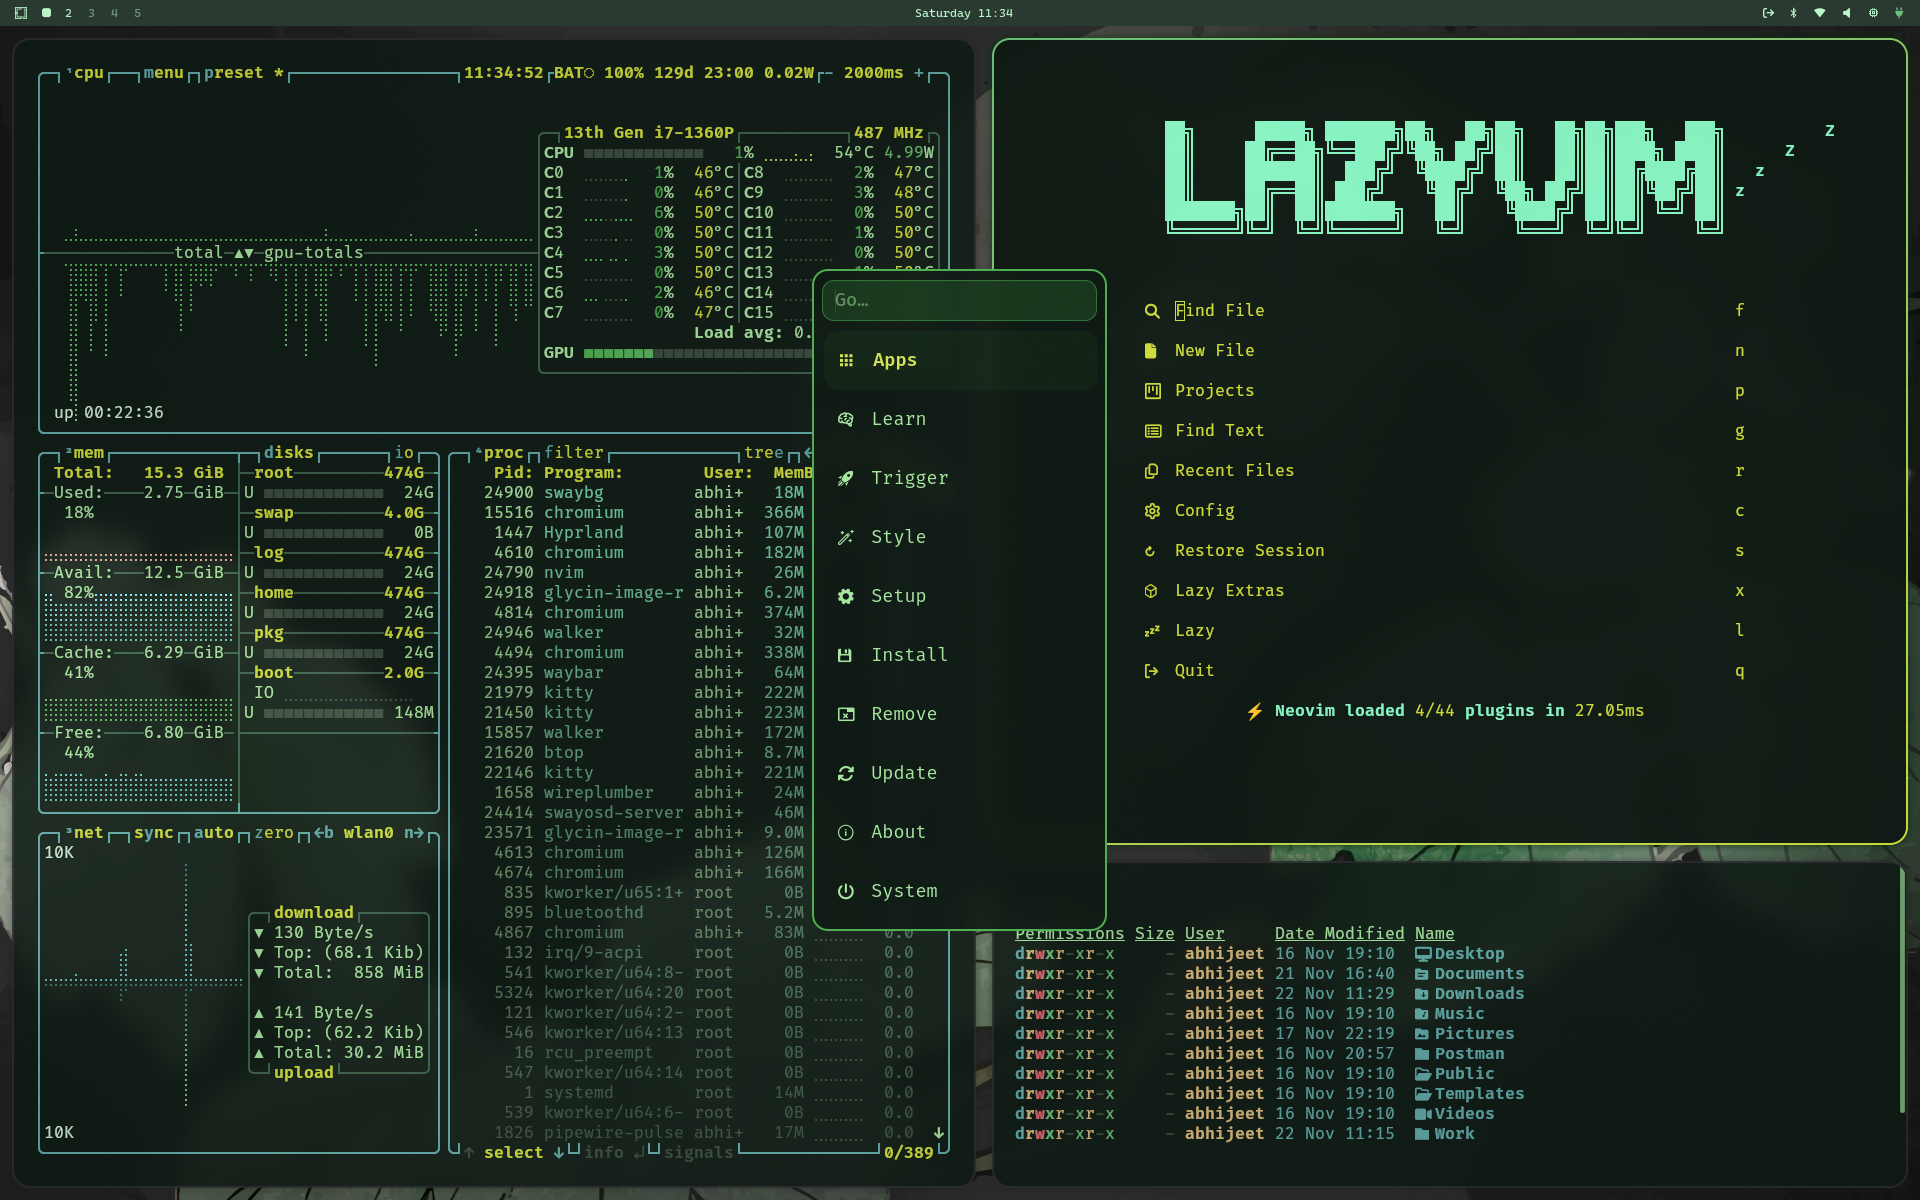
Task: Click the Config gear icon in LazyVim
Action: pos(1152,511)
